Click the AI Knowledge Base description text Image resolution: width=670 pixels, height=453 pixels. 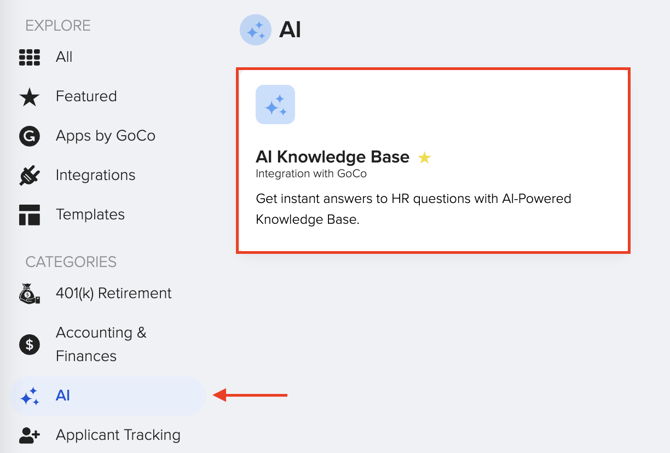click(413, 209)
